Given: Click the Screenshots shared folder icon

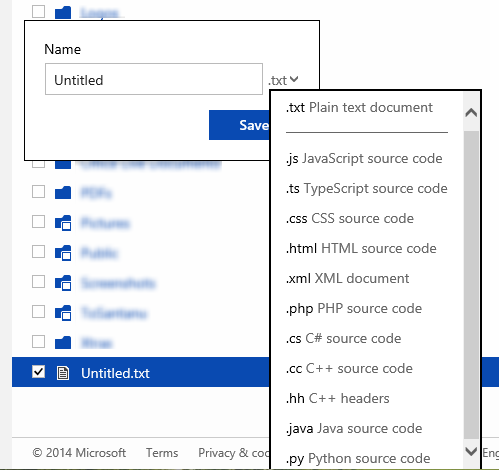Looking at the screenshot, I should 63,282.
